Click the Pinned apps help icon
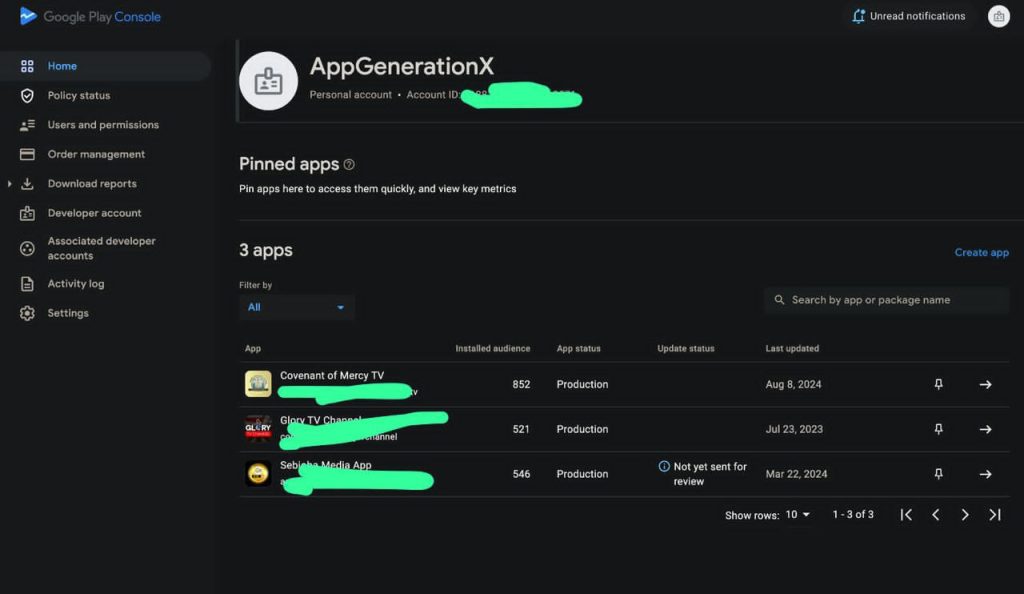Screen dimensions: 1024x594 pos(349,164)
